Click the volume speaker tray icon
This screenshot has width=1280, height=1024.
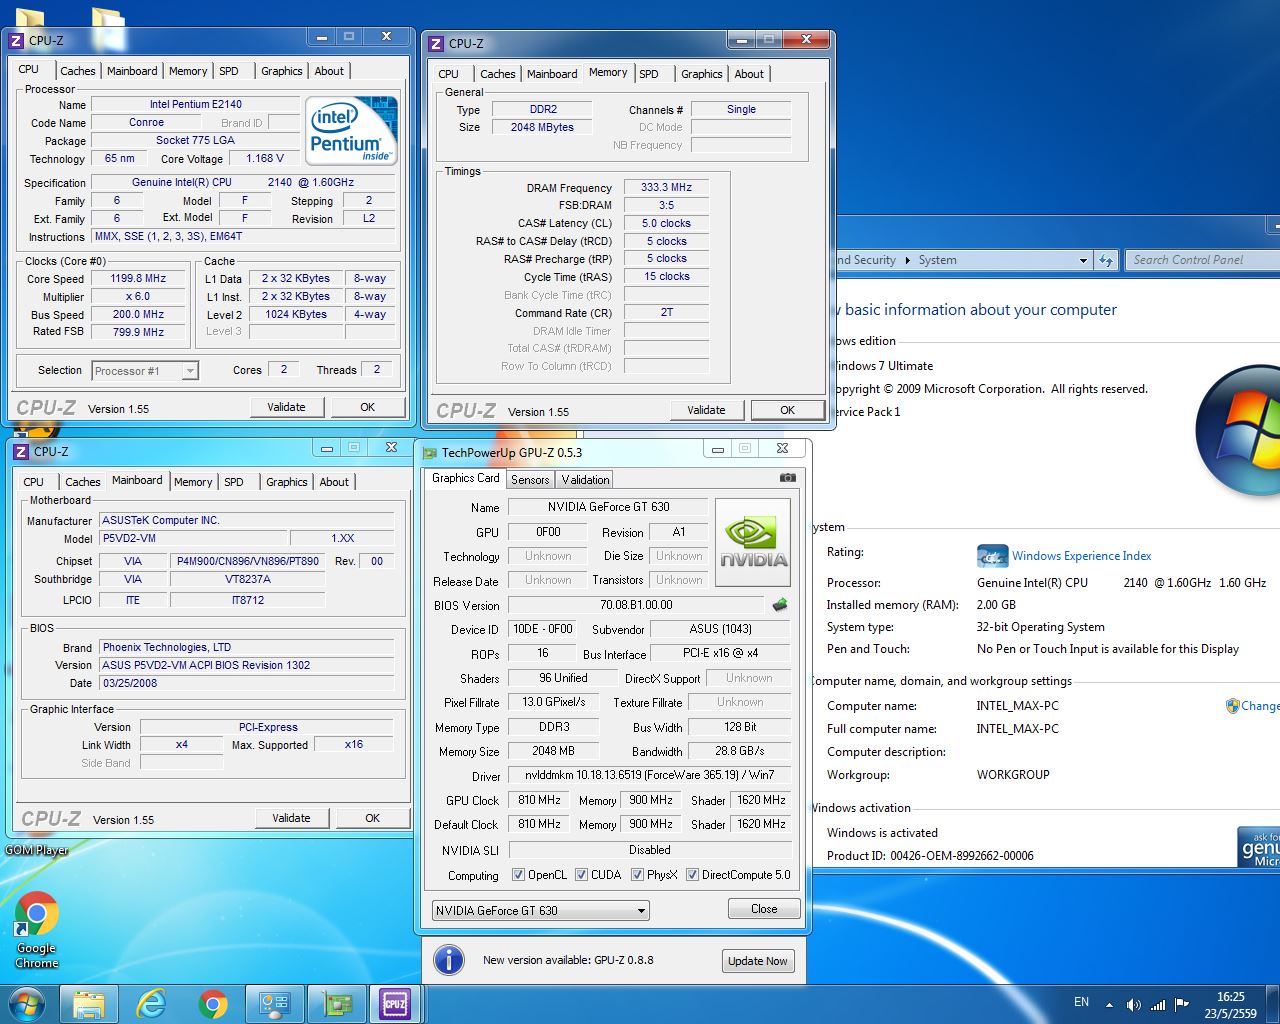(1132, 1004)
